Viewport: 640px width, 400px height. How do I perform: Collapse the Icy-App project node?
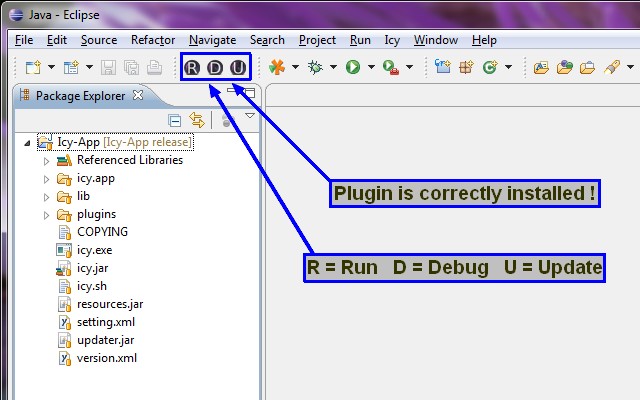point(27,143)
